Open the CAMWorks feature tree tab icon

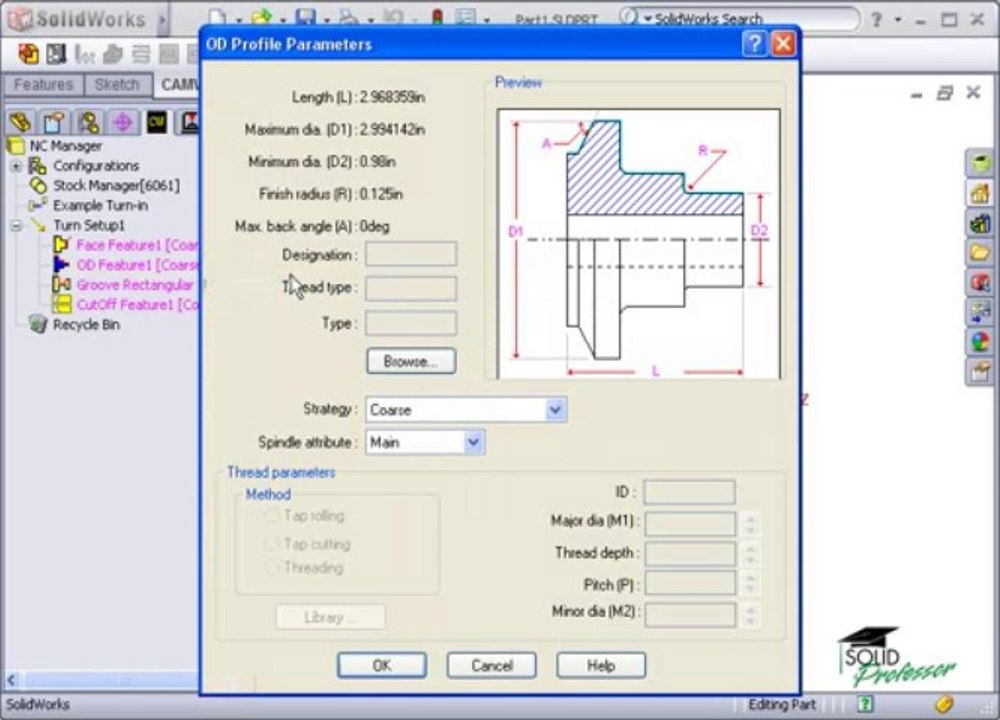pos(157,121)
